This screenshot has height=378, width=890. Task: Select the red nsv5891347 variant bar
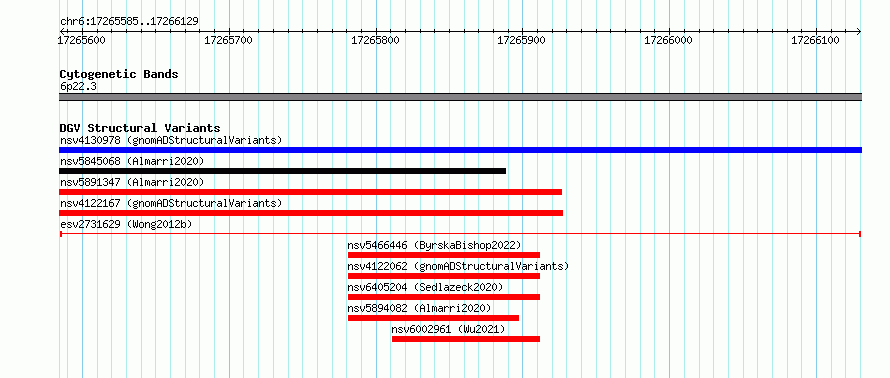310,192
